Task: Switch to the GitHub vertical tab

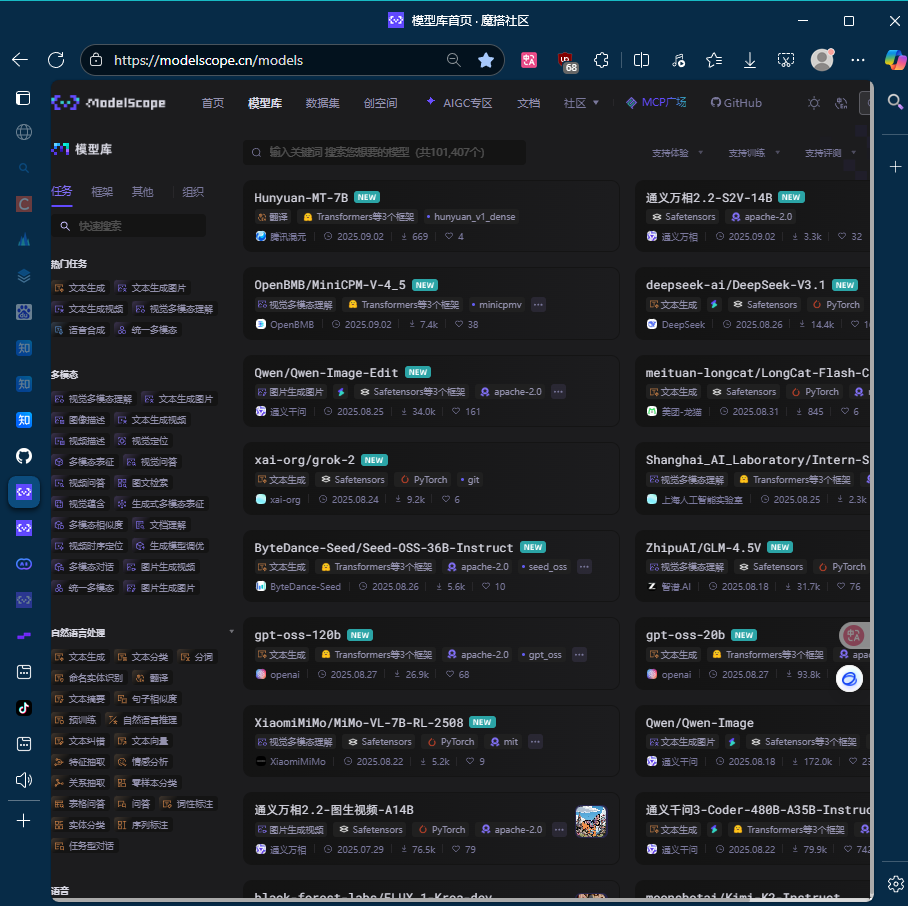Action: (x=24, y=456)
